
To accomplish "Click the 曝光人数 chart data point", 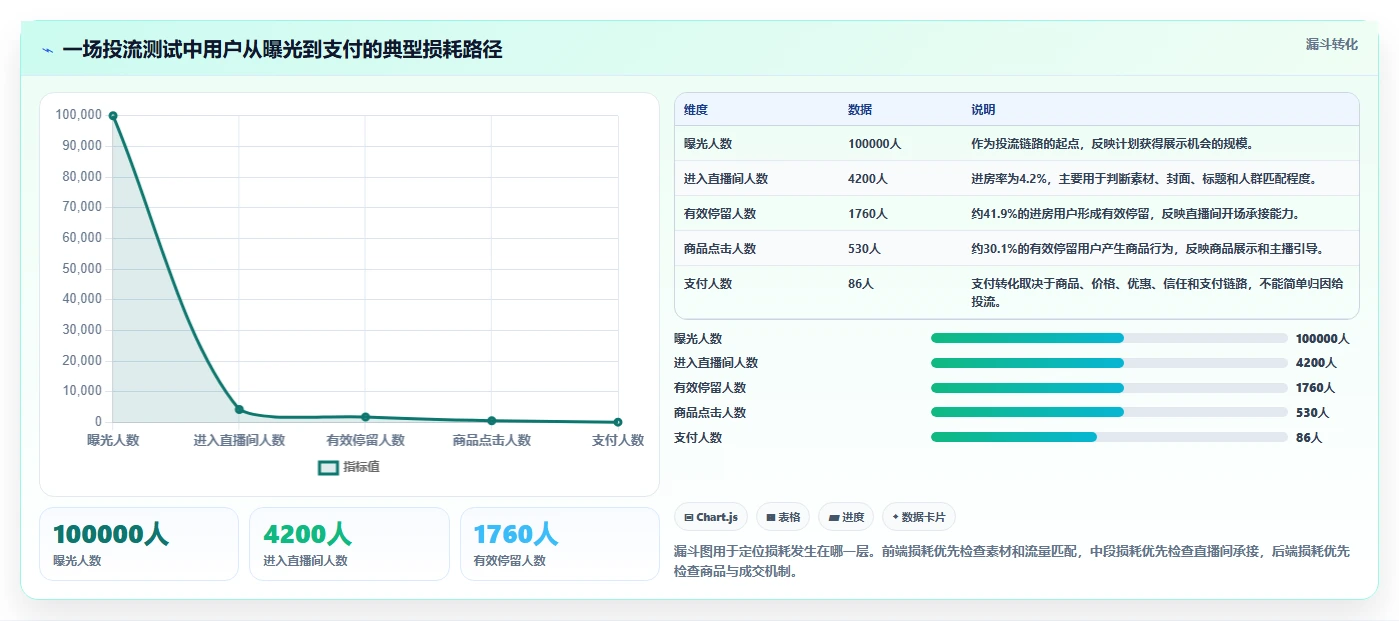I will pyautogui.click(x=113, y=116).
